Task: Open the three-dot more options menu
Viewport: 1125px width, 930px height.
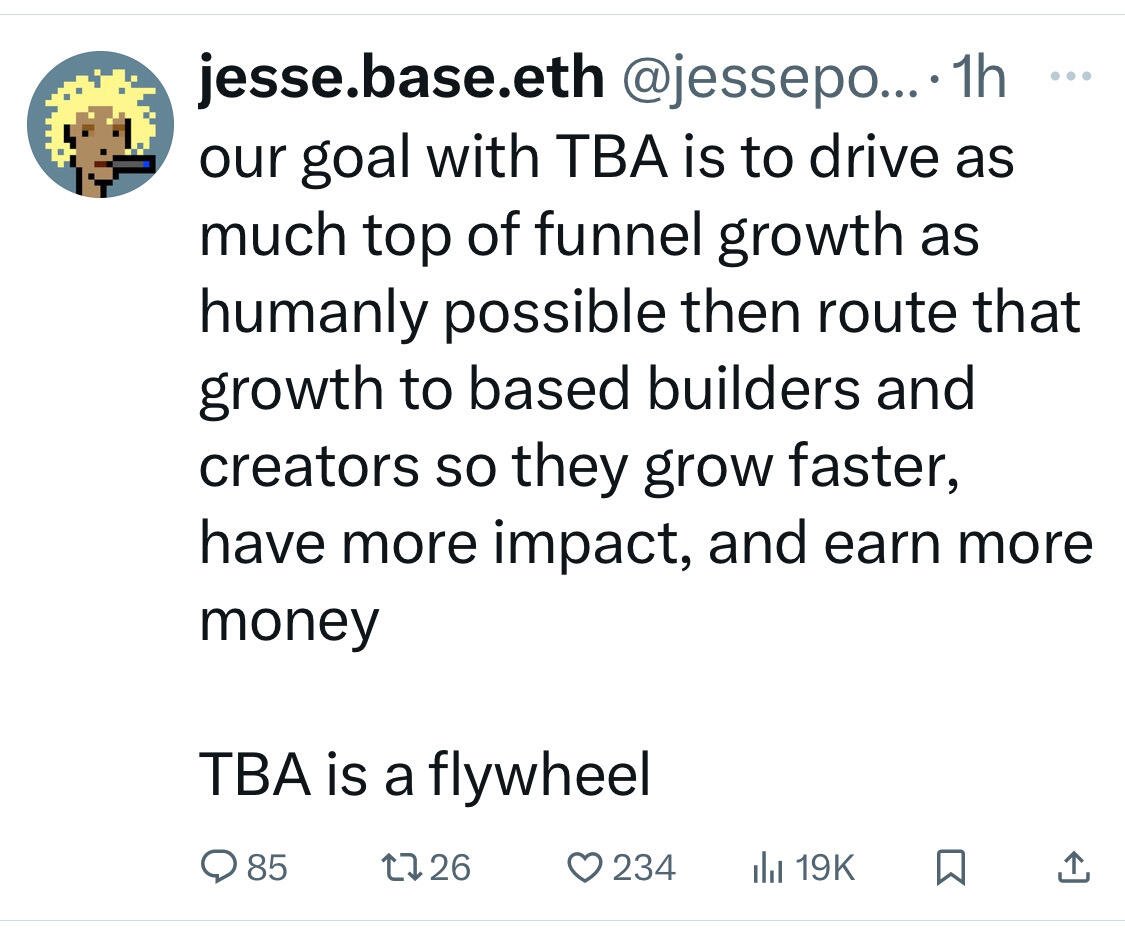Action: (1070, 75)
